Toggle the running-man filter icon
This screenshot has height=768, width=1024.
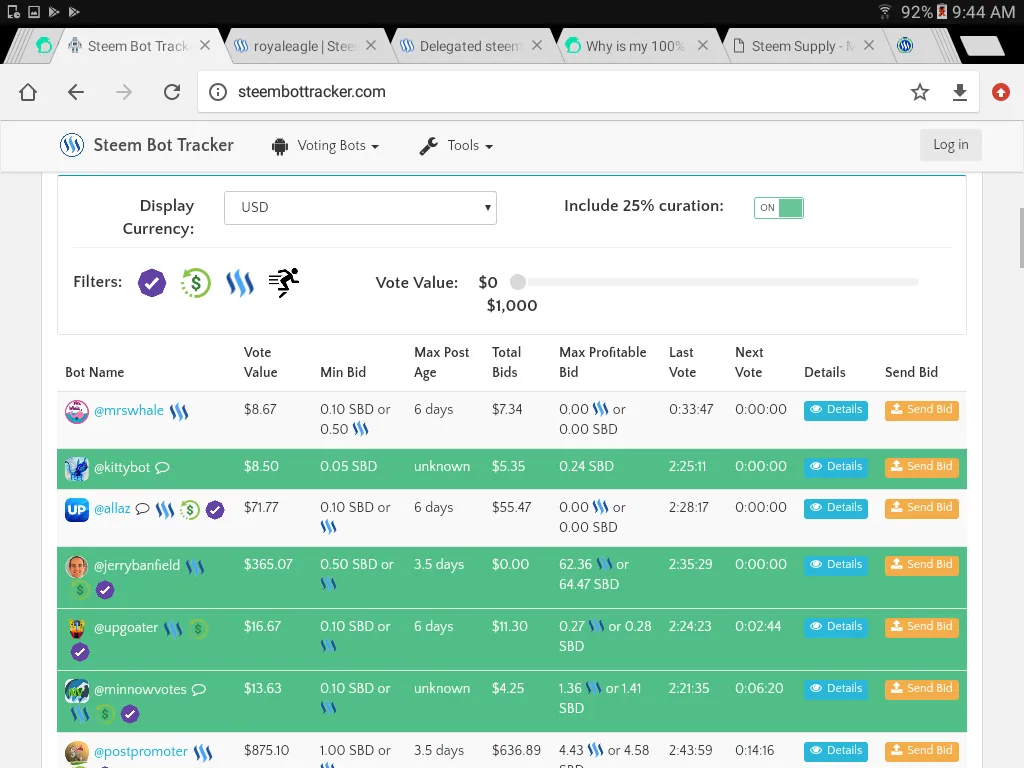[x=283, y=283]
